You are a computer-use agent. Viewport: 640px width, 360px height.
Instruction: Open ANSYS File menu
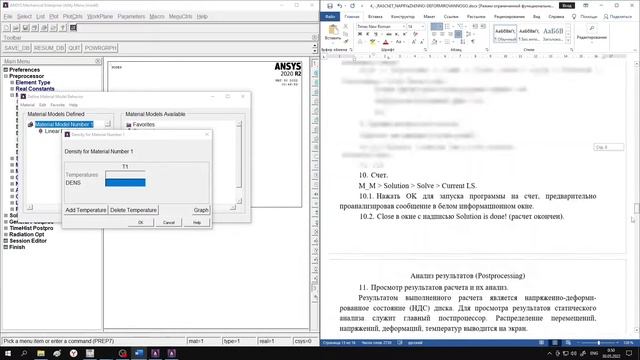coord(8,16)
